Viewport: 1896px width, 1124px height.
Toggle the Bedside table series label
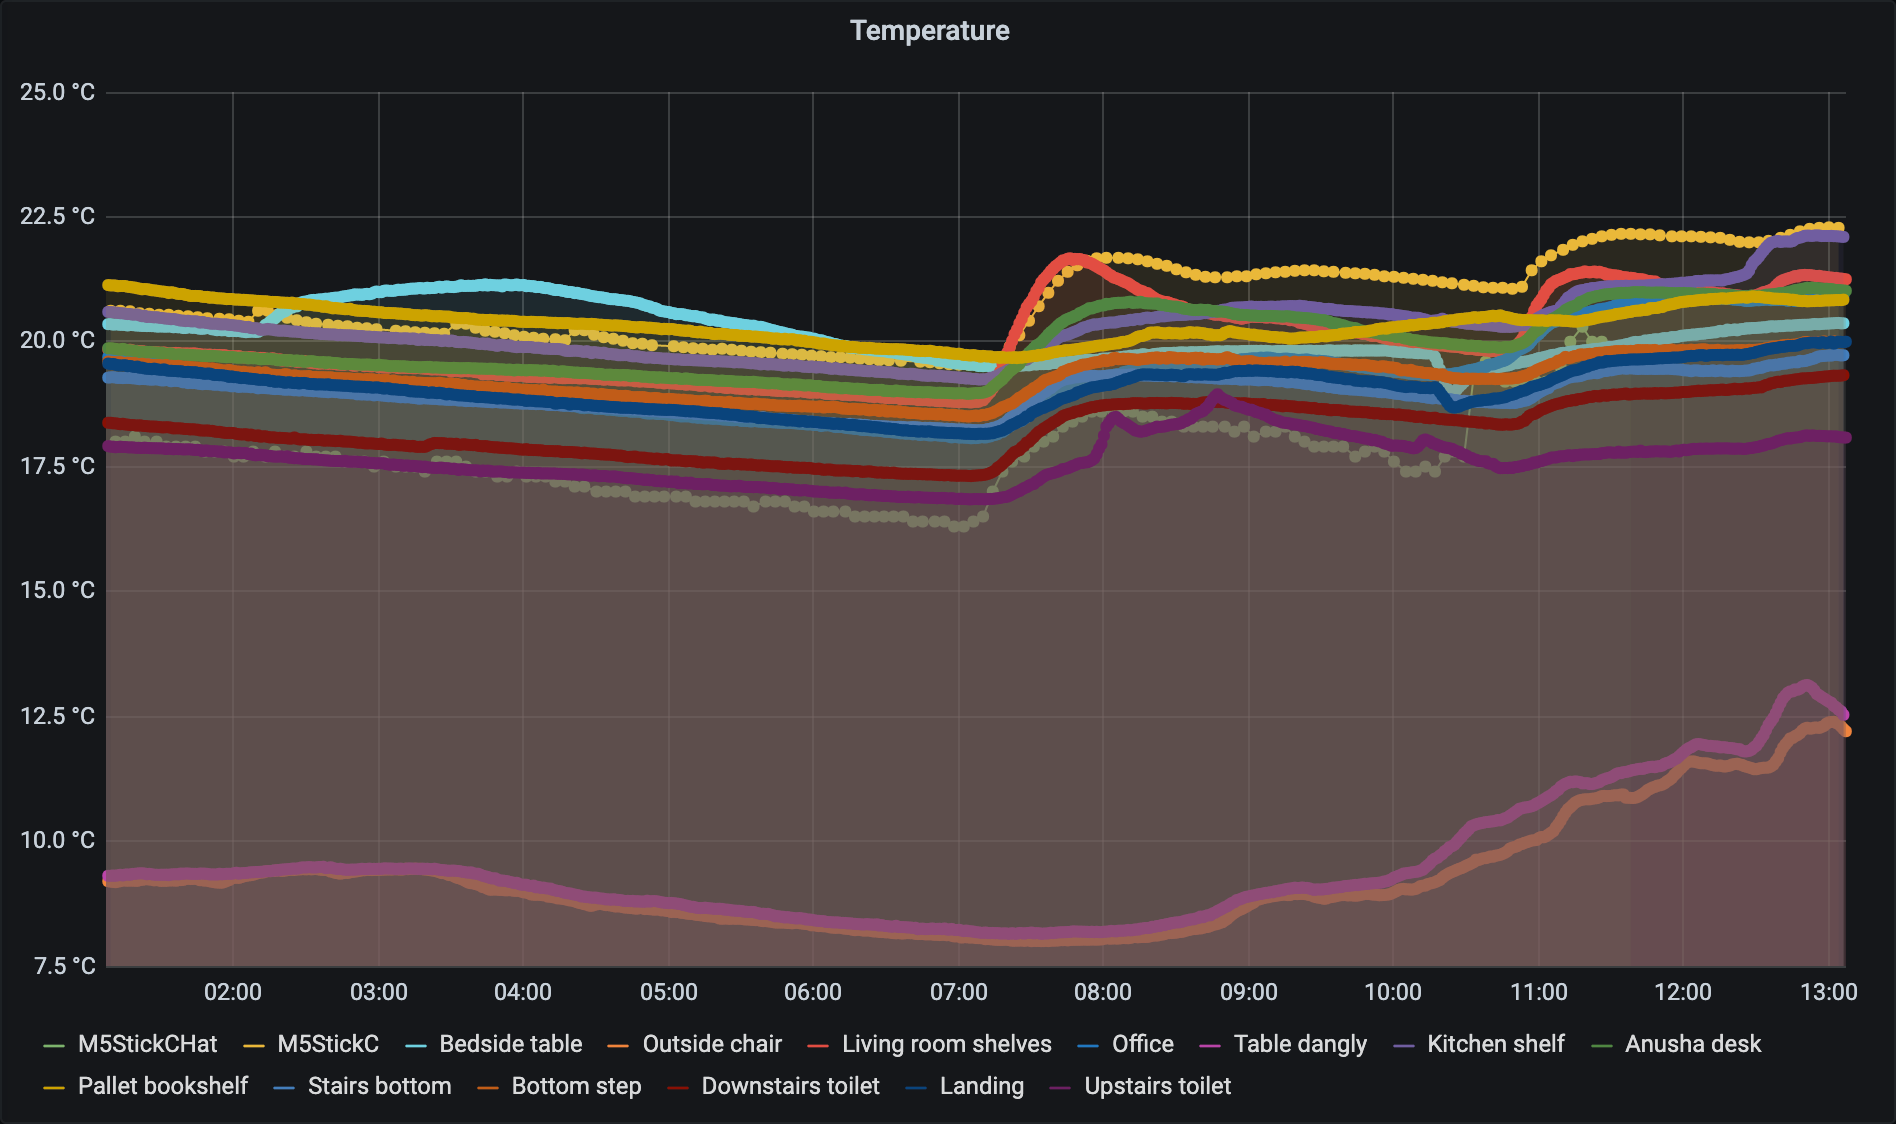click(510, 1044)
